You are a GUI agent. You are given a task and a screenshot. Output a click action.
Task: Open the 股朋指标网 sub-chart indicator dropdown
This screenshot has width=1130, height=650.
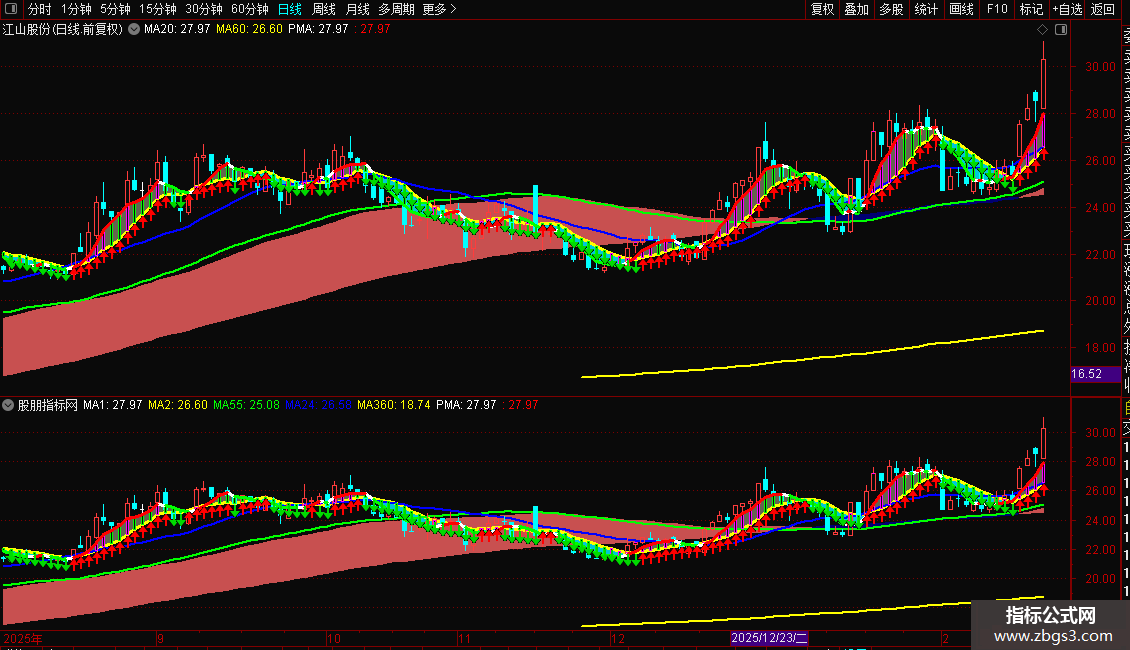click(x=8, y=405)
